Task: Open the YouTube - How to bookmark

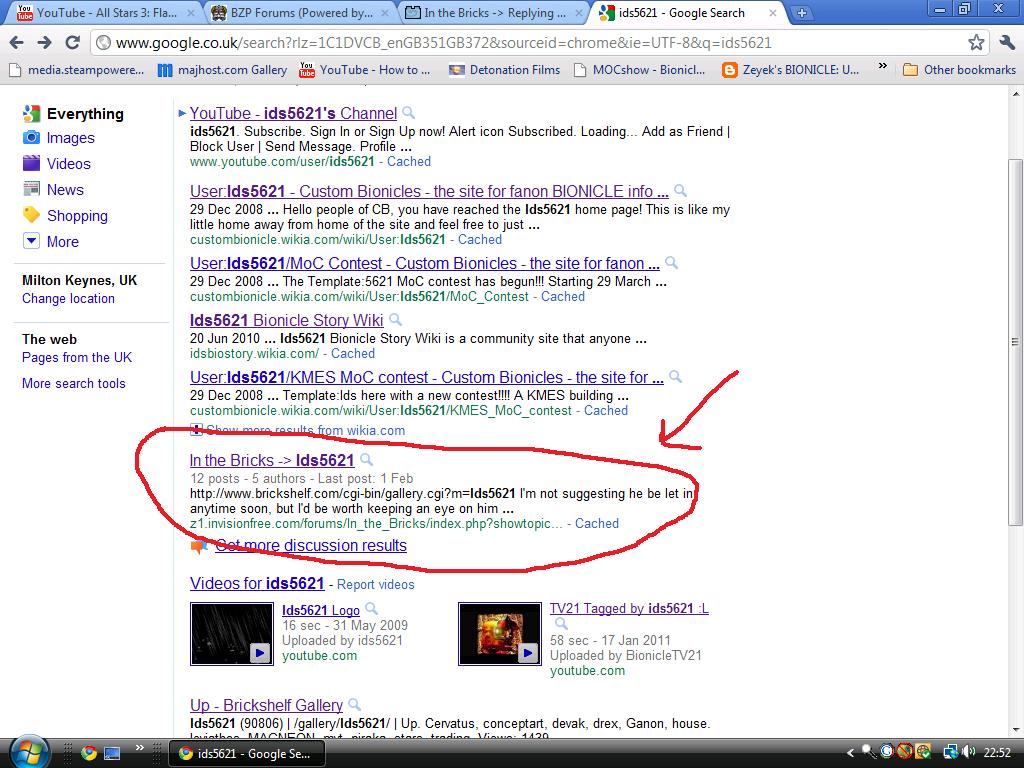Action: 364,69
